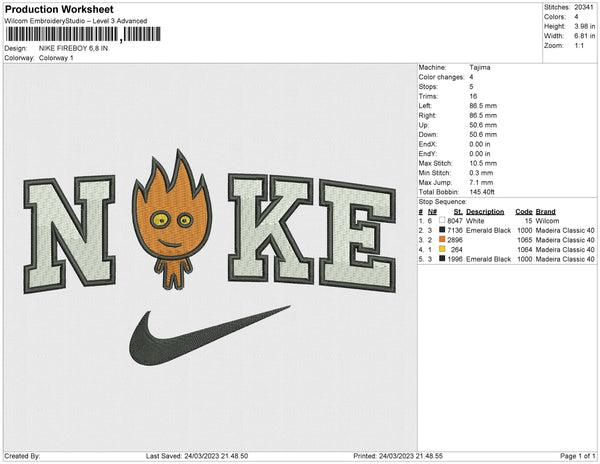Click the height value 3.98 in
This screenshot has height=464, width=600.
(x=584, y=26)
